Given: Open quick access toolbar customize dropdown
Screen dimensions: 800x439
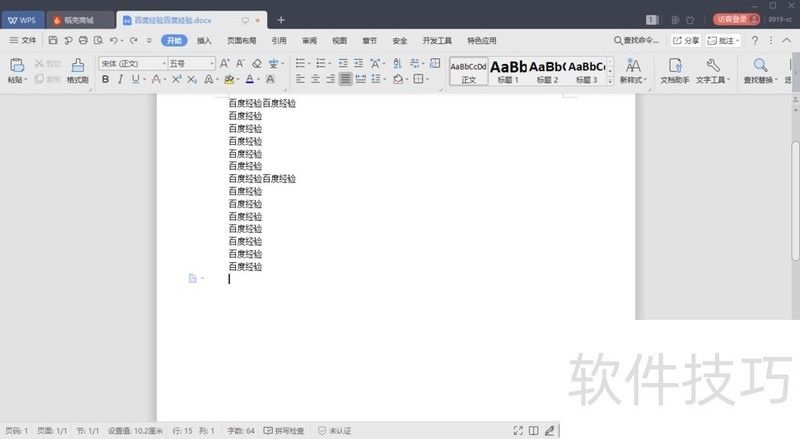Looking at the screenshot, I should pos(149,40).
